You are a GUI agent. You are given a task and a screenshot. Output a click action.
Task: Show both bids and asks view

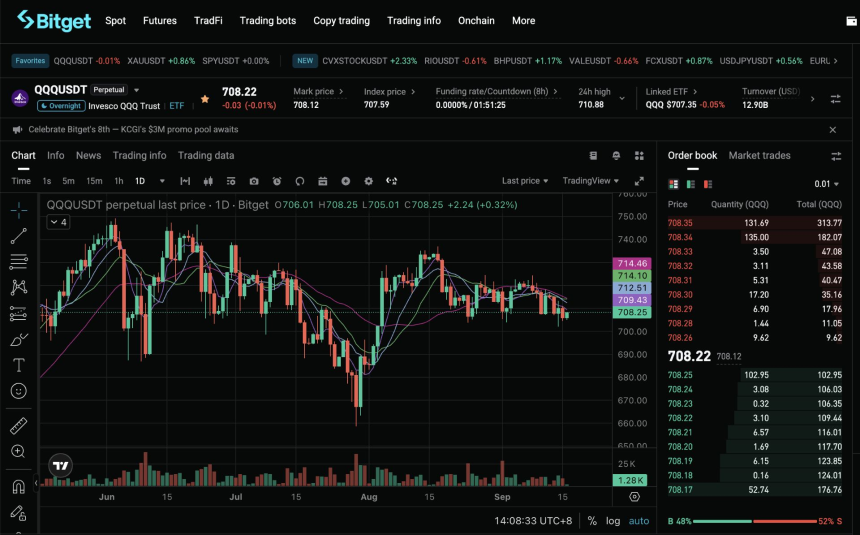coord(674,184)
